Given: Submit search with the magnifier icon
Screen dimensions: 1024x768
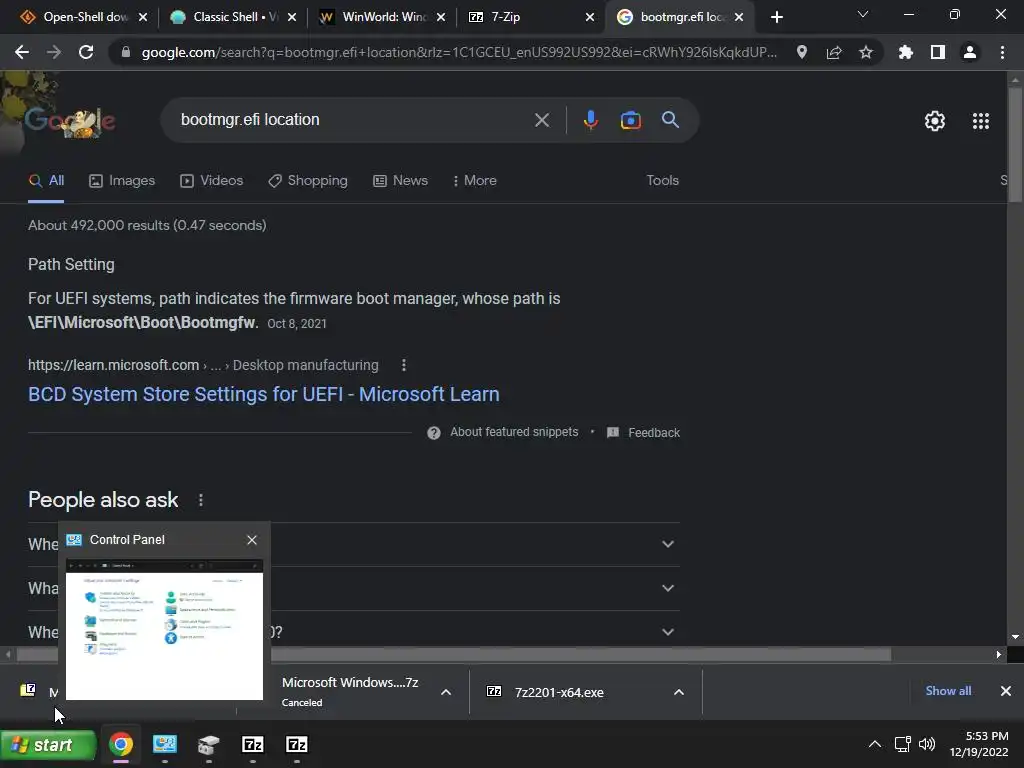Looking at the screenshot, I should [670, 120].
